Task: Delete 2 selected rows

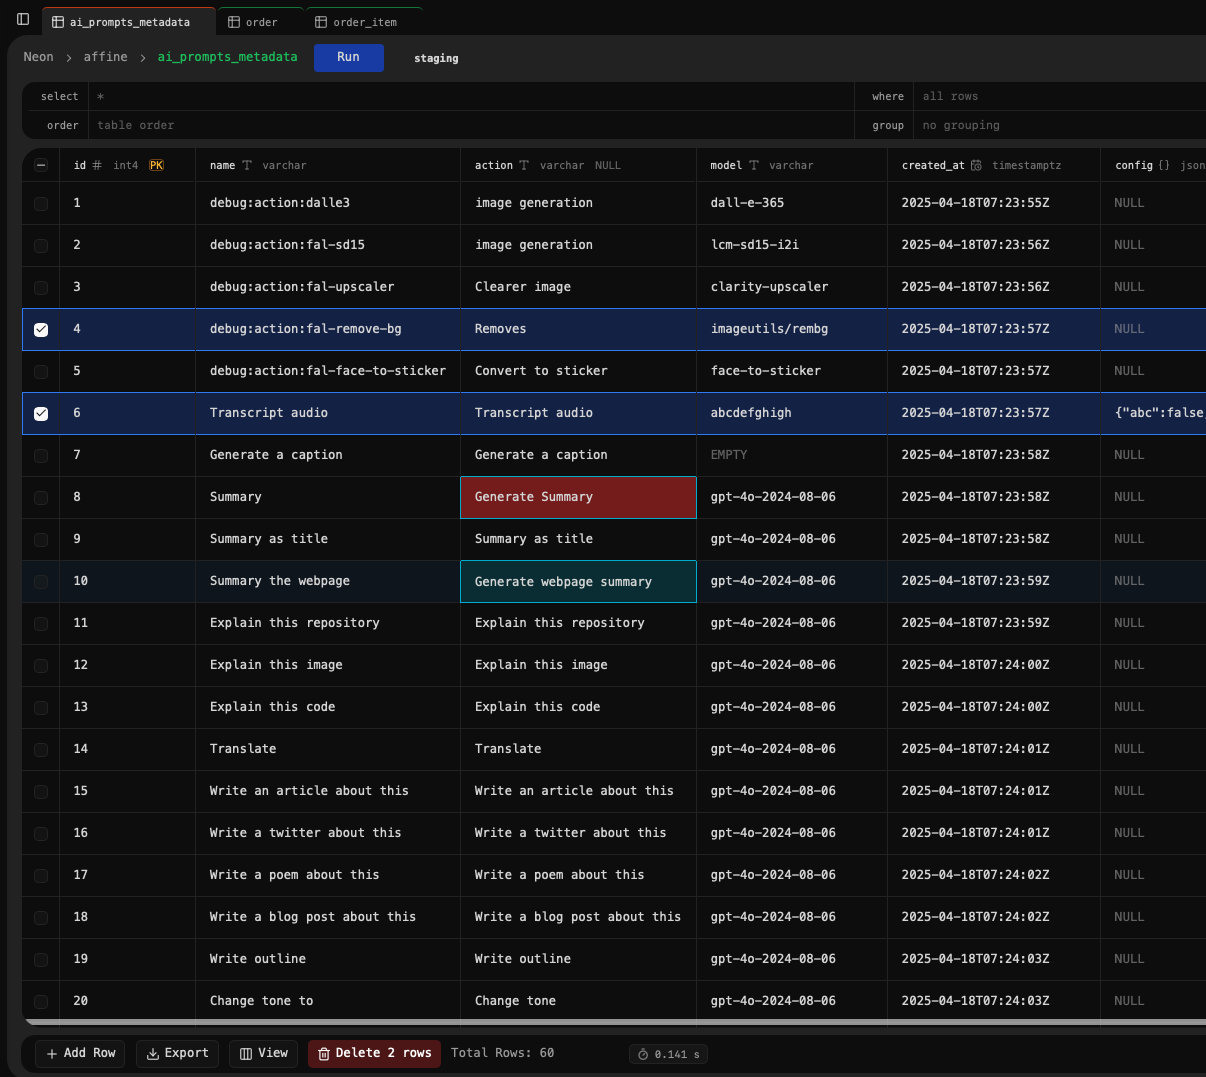Action: tap(374, 1053)
